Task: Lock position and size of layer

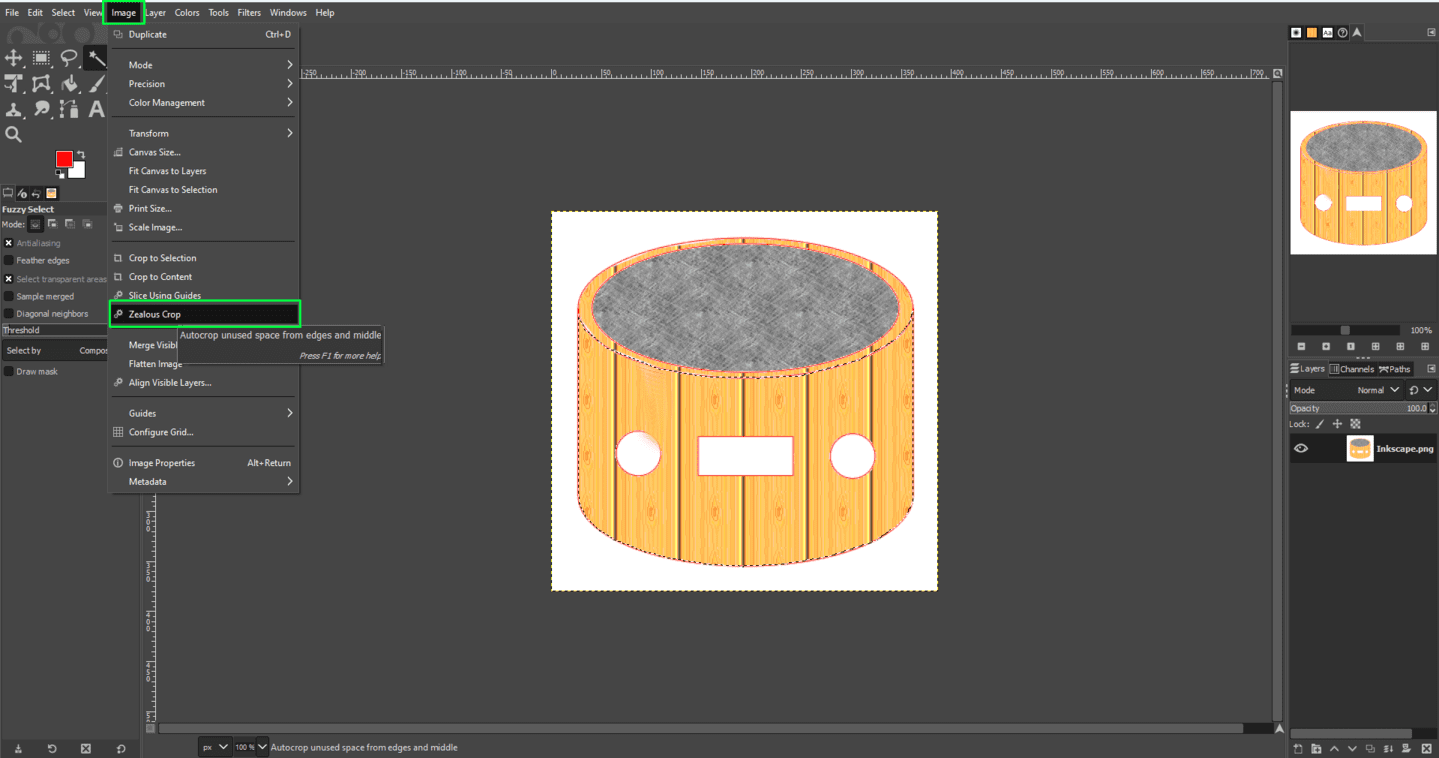Action: tap(1337, 424)
